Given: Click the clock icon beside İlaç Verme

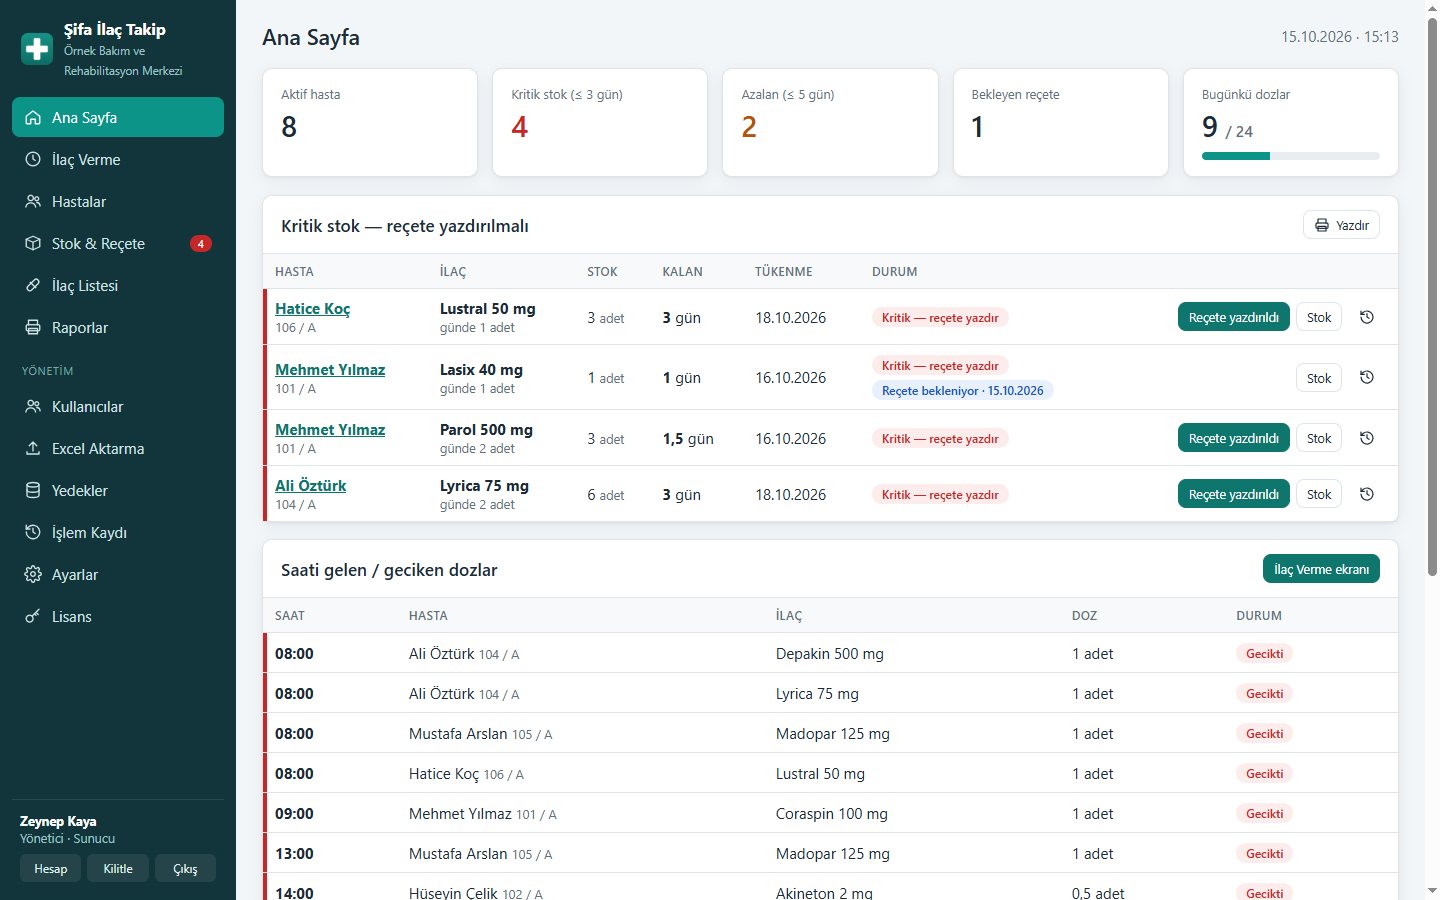Looking at the screenshot, I should 33,159.
